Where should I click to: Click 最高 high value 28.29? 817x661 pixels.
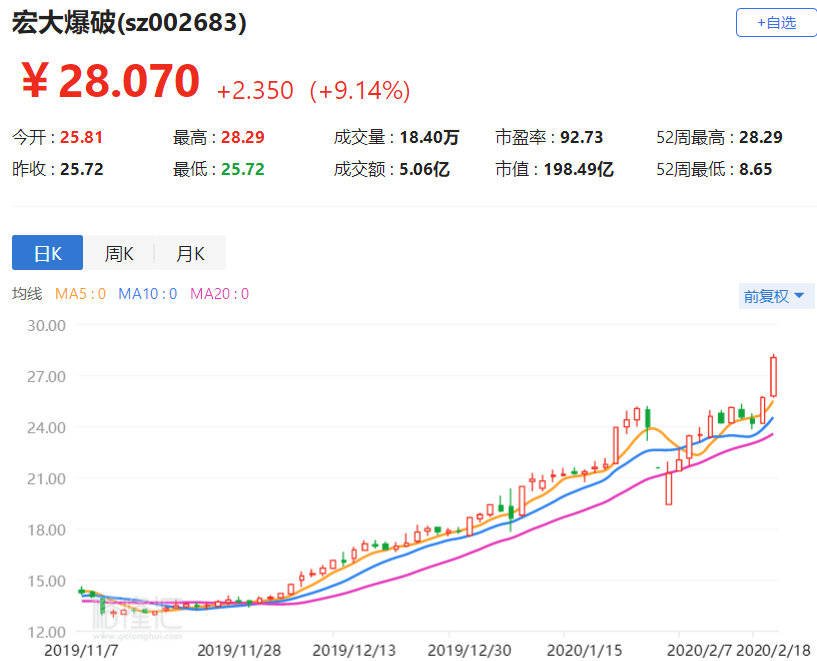(x=243, y=137)
